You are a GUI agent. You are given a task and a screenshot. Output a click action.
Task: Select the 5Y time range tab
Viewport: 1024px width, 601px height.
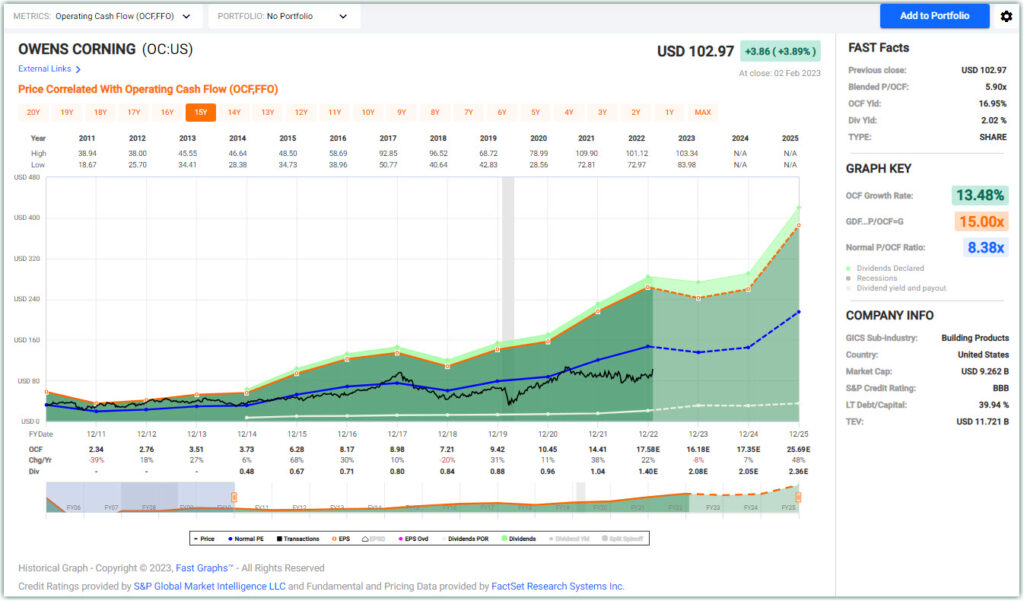[536, 112]
